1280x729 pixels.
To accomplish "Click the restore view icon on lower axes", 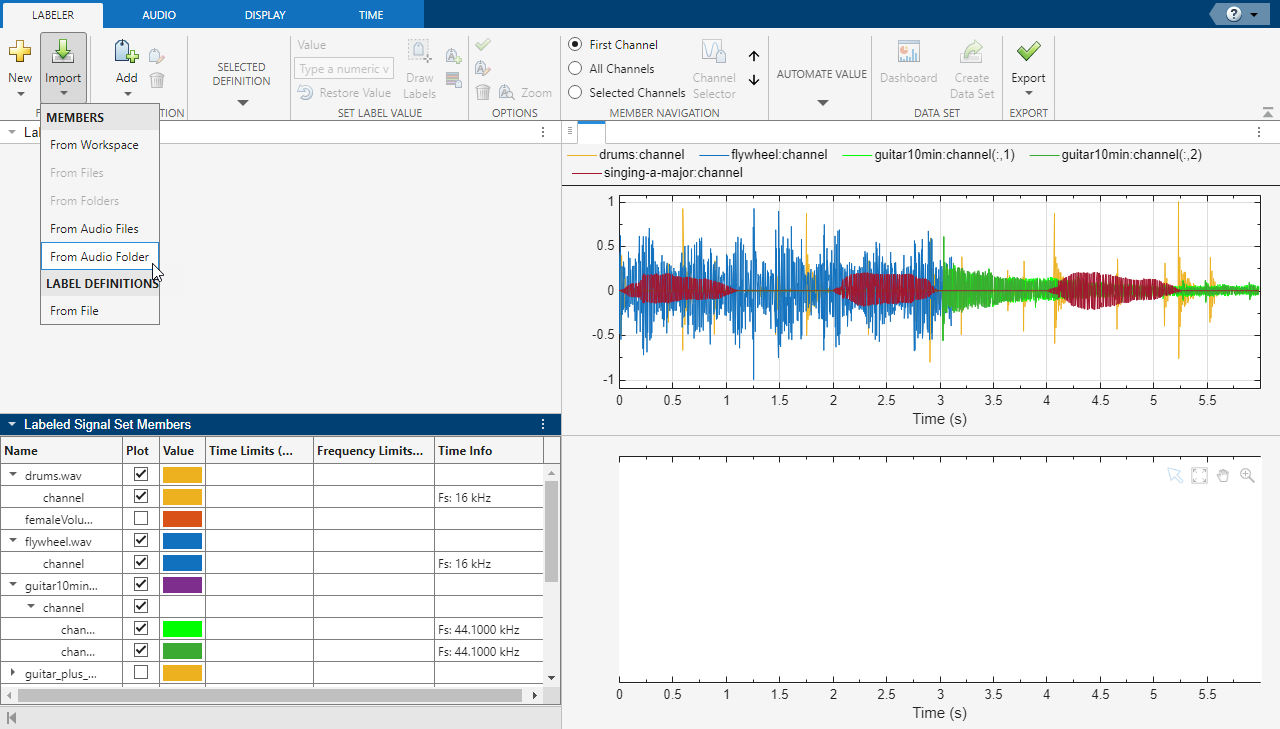I will [x=1199, y=476].
